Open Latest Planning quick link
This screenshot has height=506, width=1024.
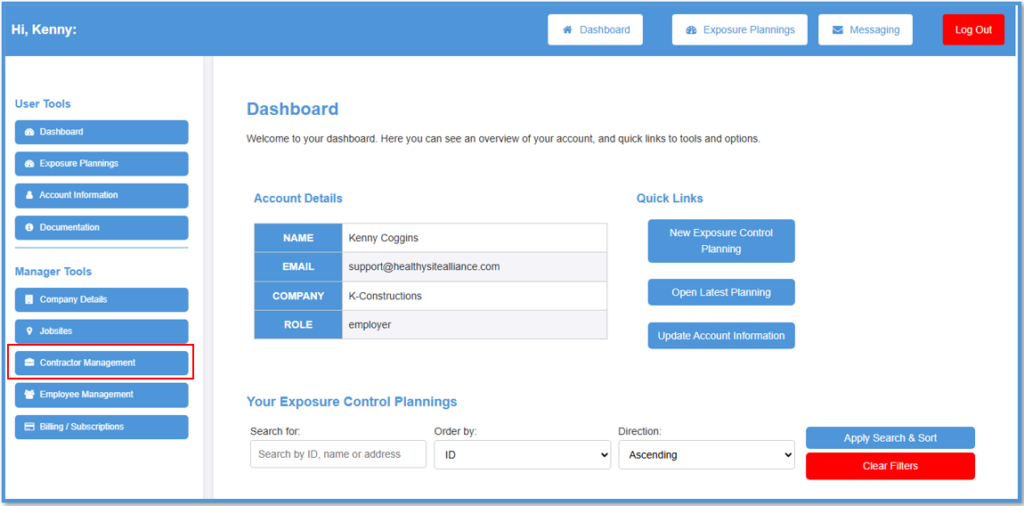[721, 293]
